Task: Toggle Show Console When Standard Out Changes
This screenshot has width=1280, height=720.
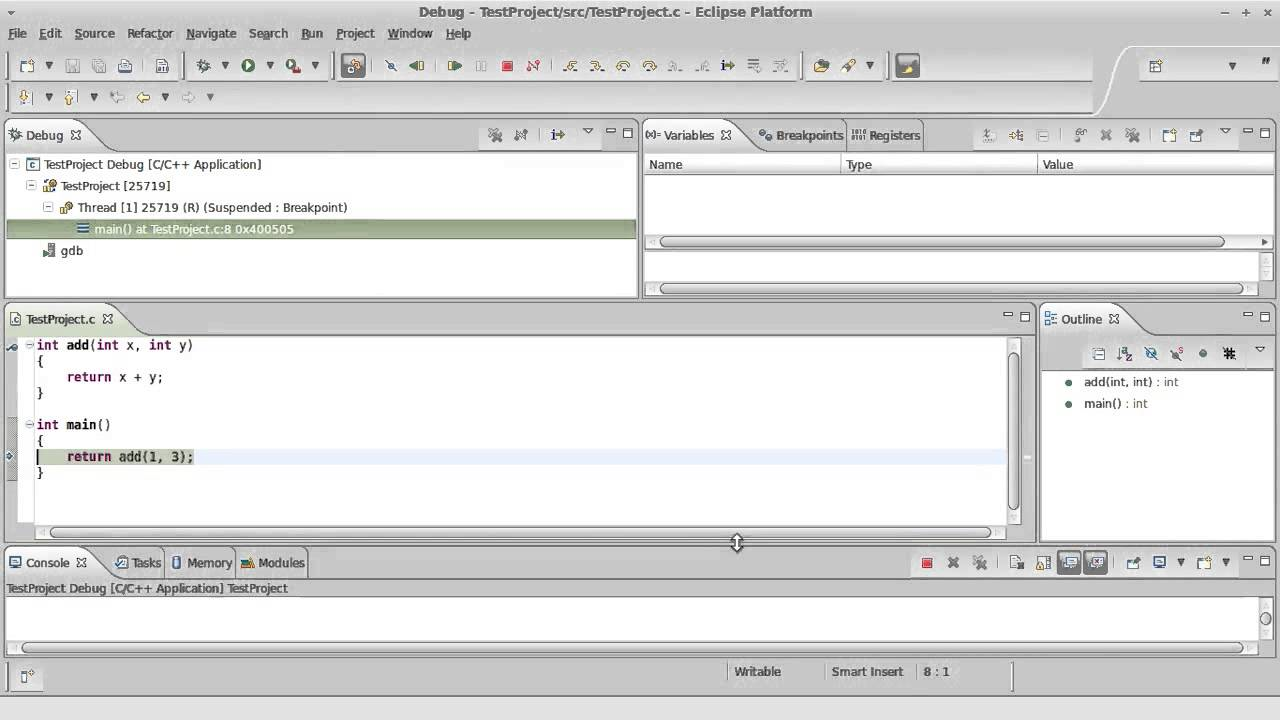Action: pyautogui.click(x=1068, y=562)
